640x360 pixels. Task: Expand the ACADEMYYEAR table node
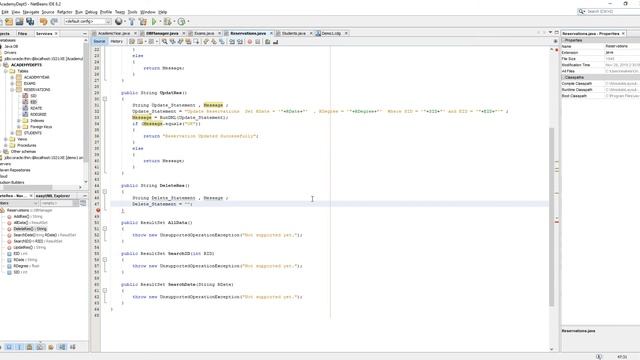12,77
